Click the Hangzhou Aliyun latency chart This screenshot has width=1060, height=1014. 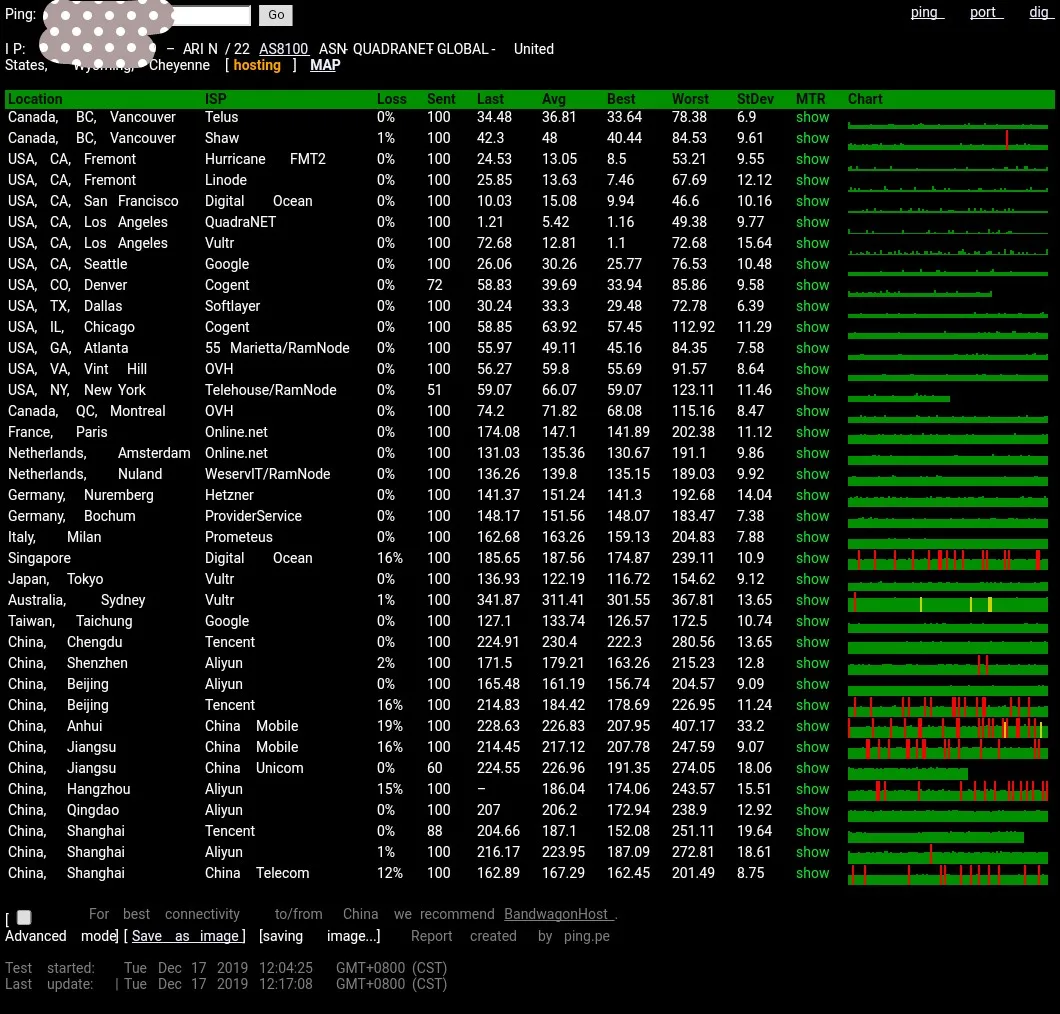(x=948, y=790)
